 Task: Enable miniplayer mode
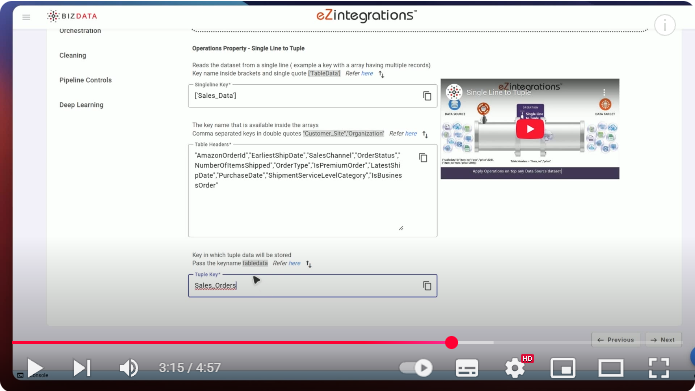[x=563, y=368]
